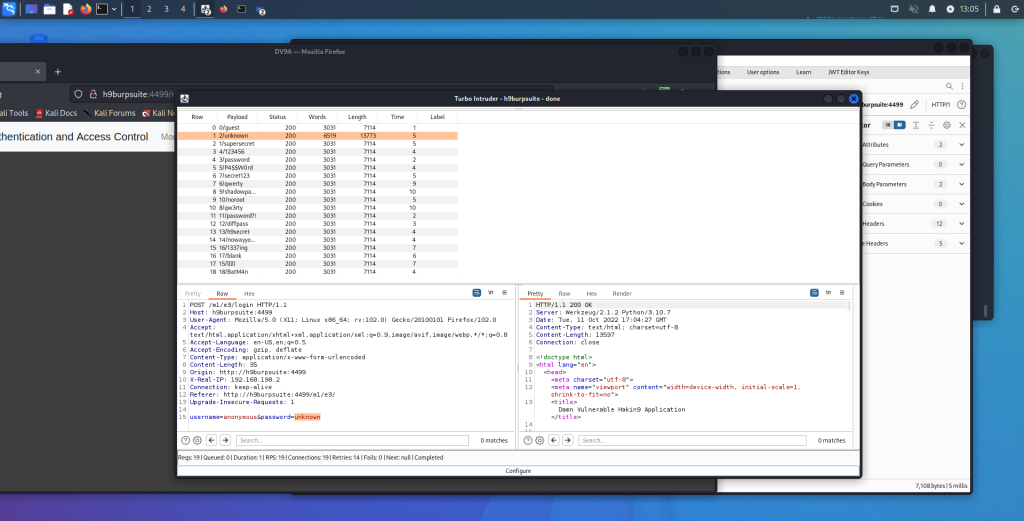This screenshot has height=521, width=1024.
Task: Go to next match in request search
Action: (225, 441)
